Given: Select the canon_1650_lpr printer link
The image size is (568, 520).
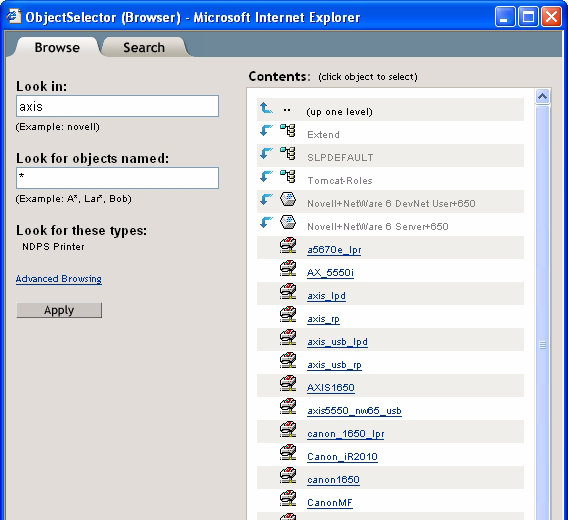Looking at the screenshot, I should coord(346,433).
